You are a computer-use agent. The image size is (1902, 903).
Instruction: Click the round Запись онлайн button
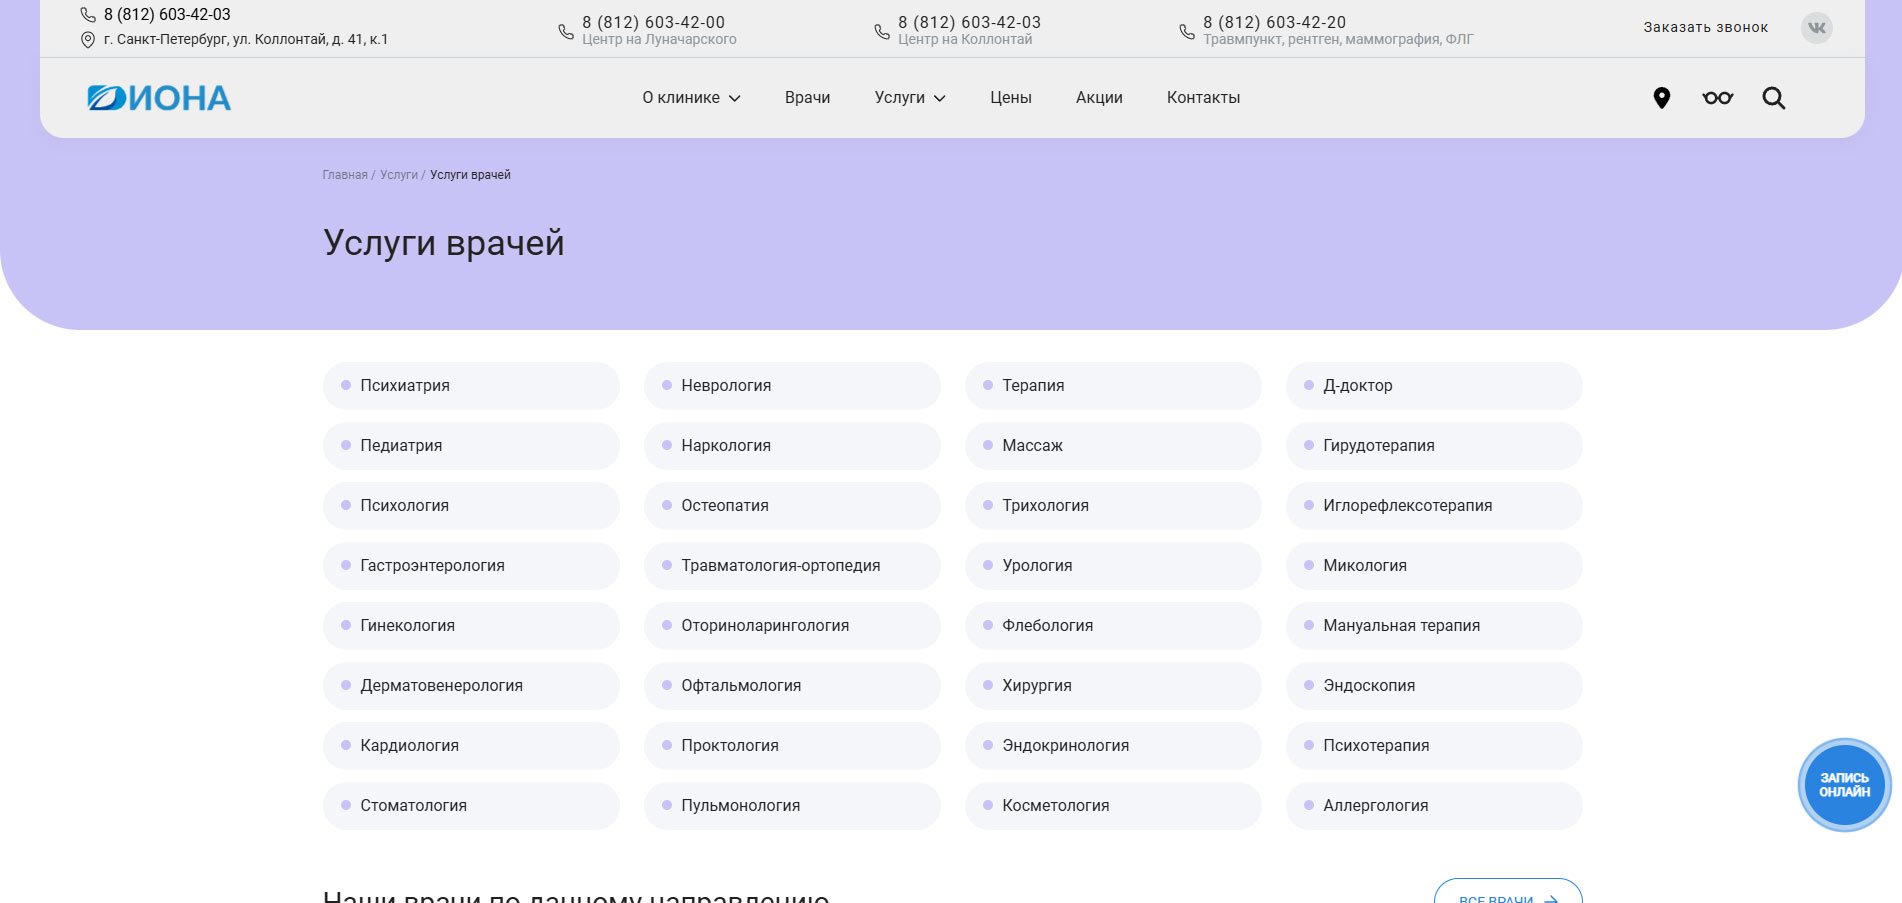(x=1844, y=785)
